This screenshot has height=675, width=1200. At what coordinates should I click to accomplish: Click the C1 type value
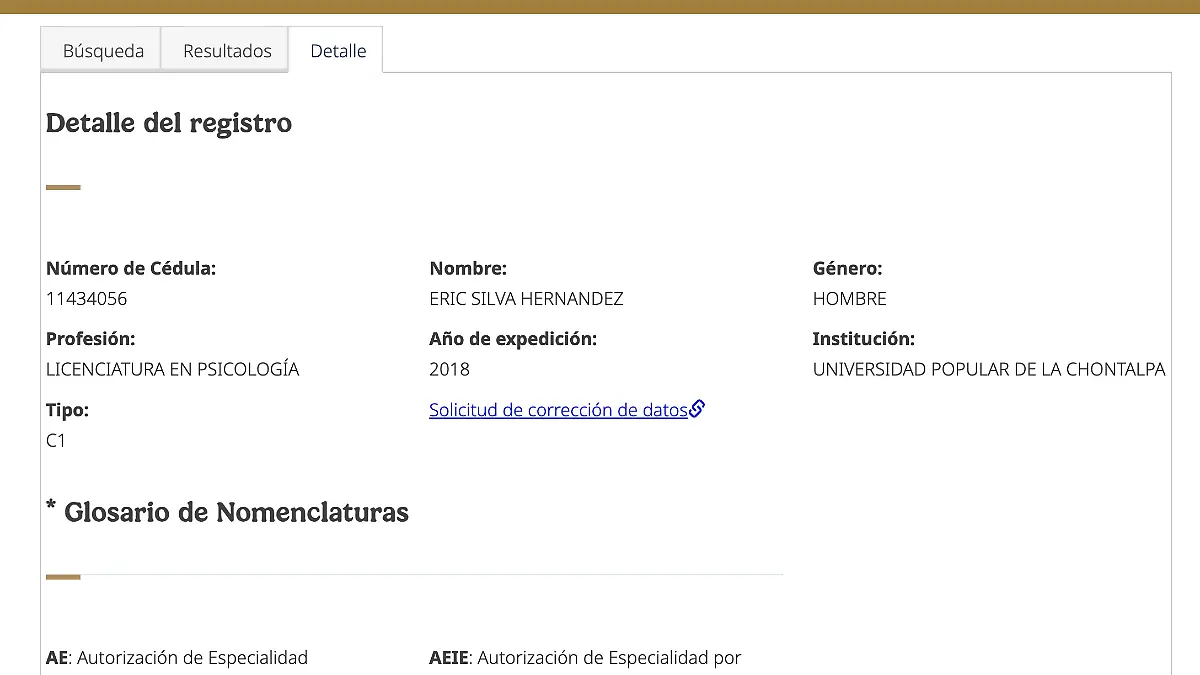click(56, 440)
